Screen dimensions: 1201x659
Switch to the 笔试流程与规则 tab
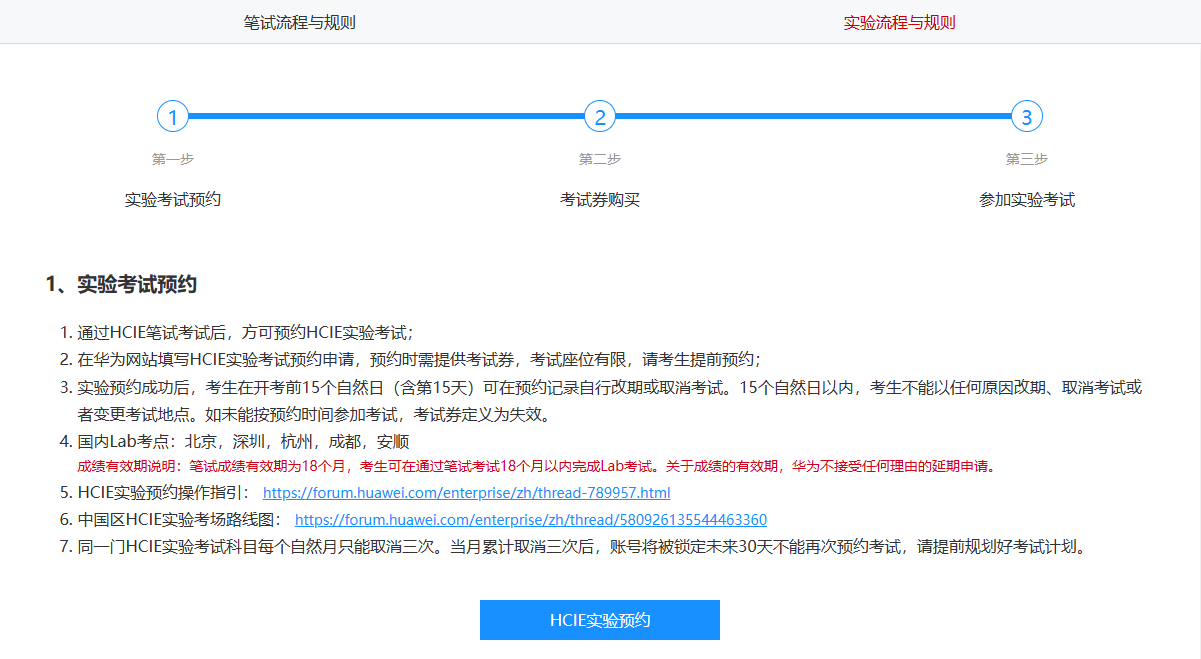(x=300, y=22)
